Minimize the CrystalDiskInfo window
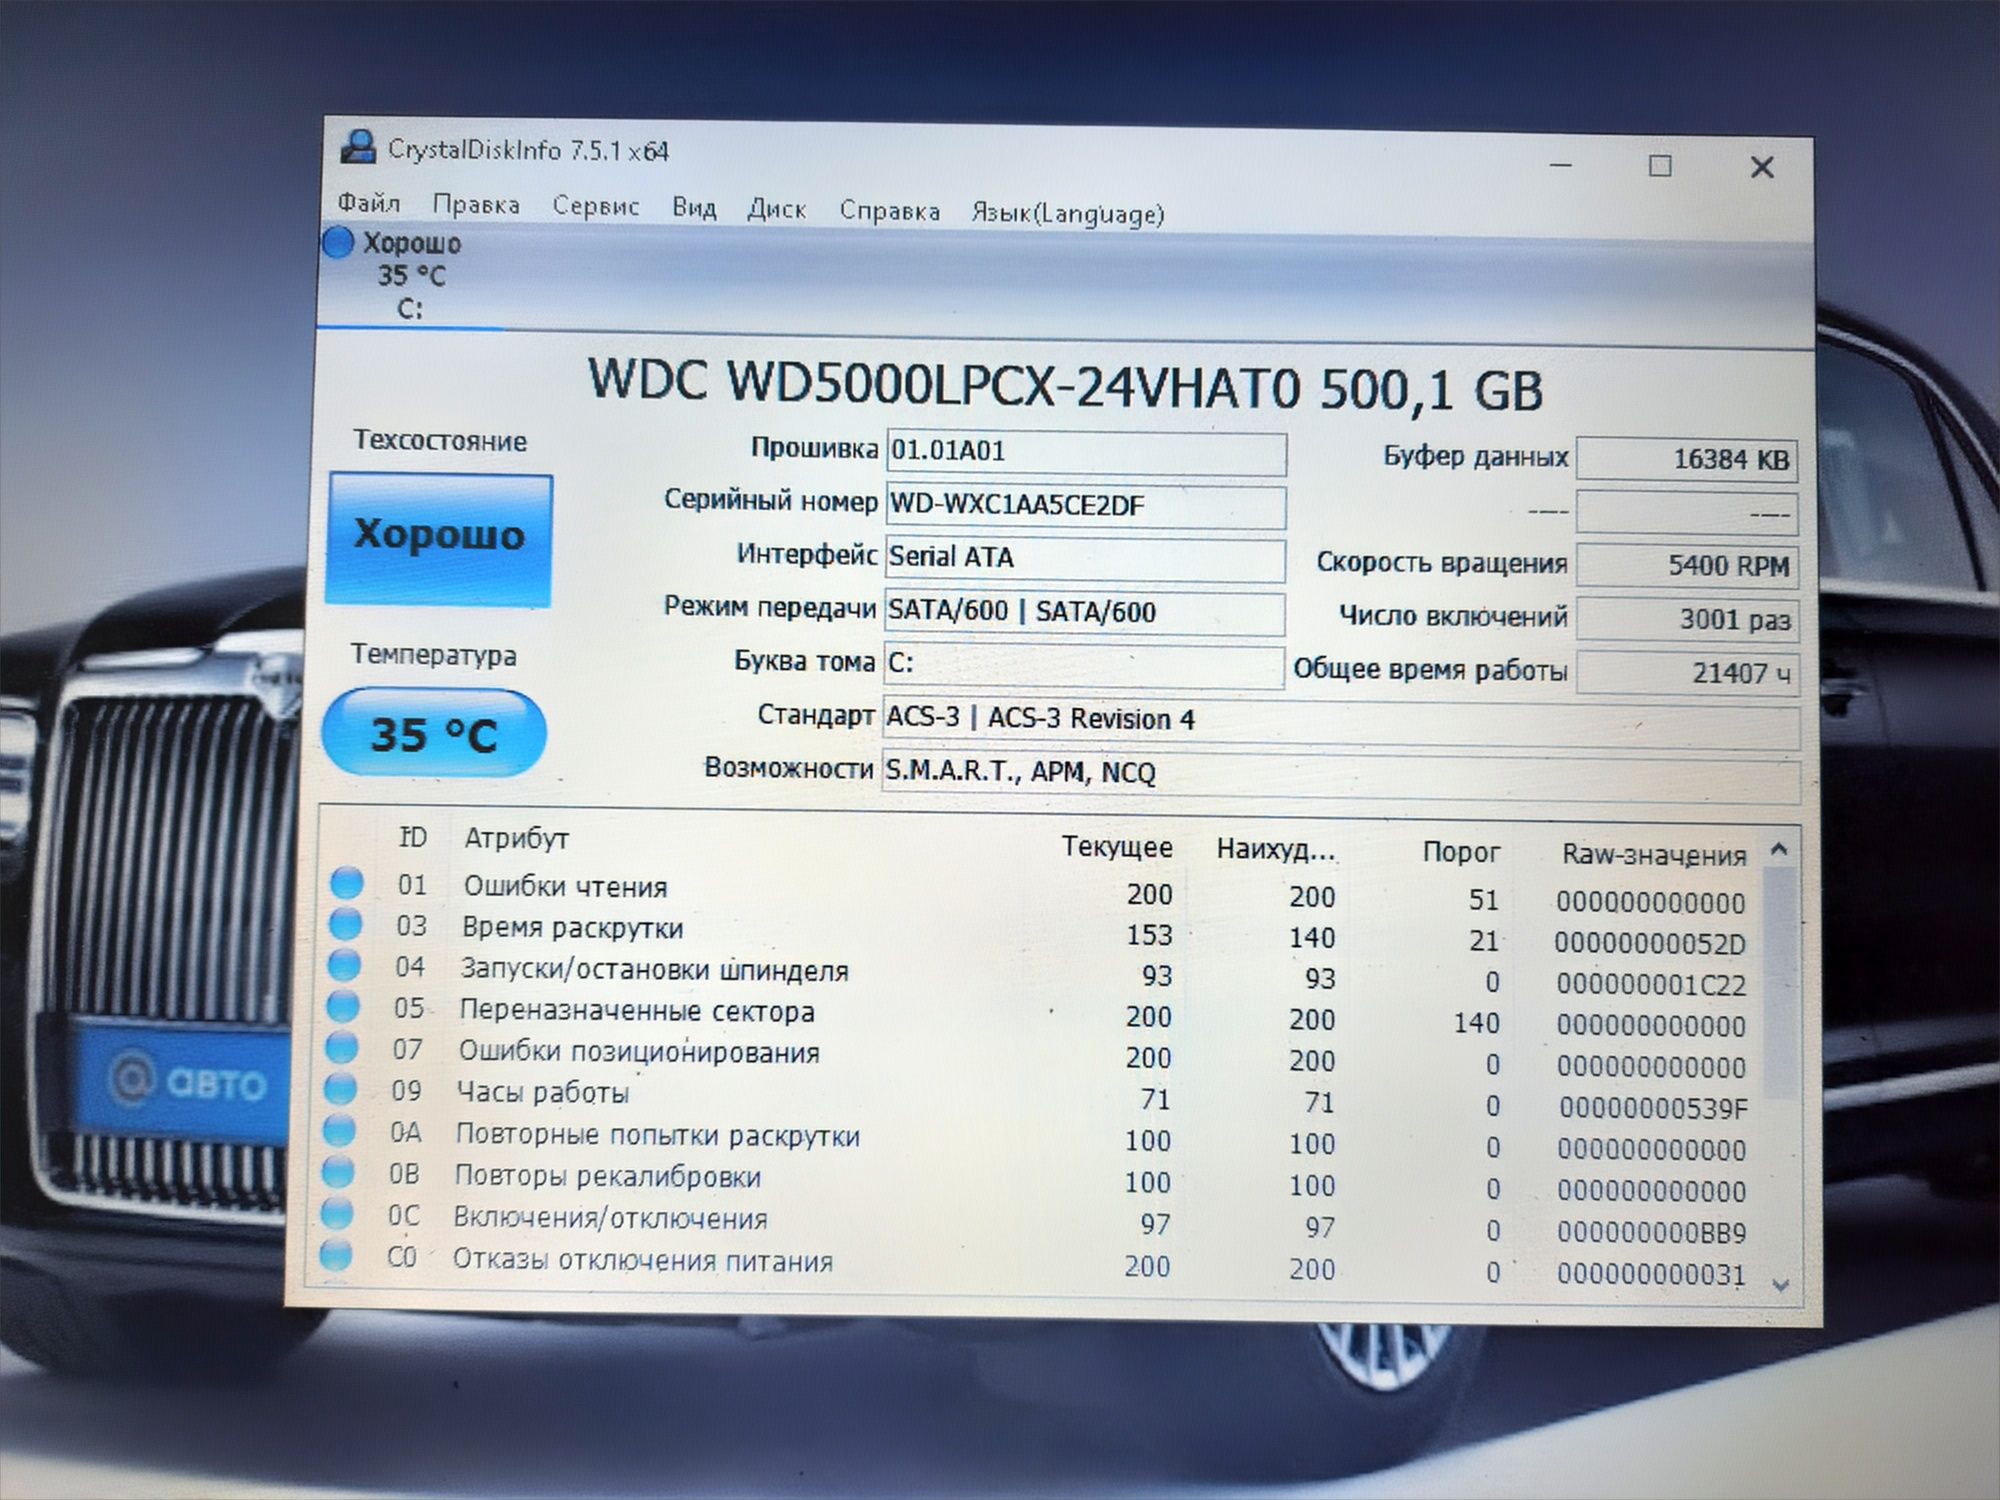This screenshot has width=2000, height=1500. (1560, 164)
